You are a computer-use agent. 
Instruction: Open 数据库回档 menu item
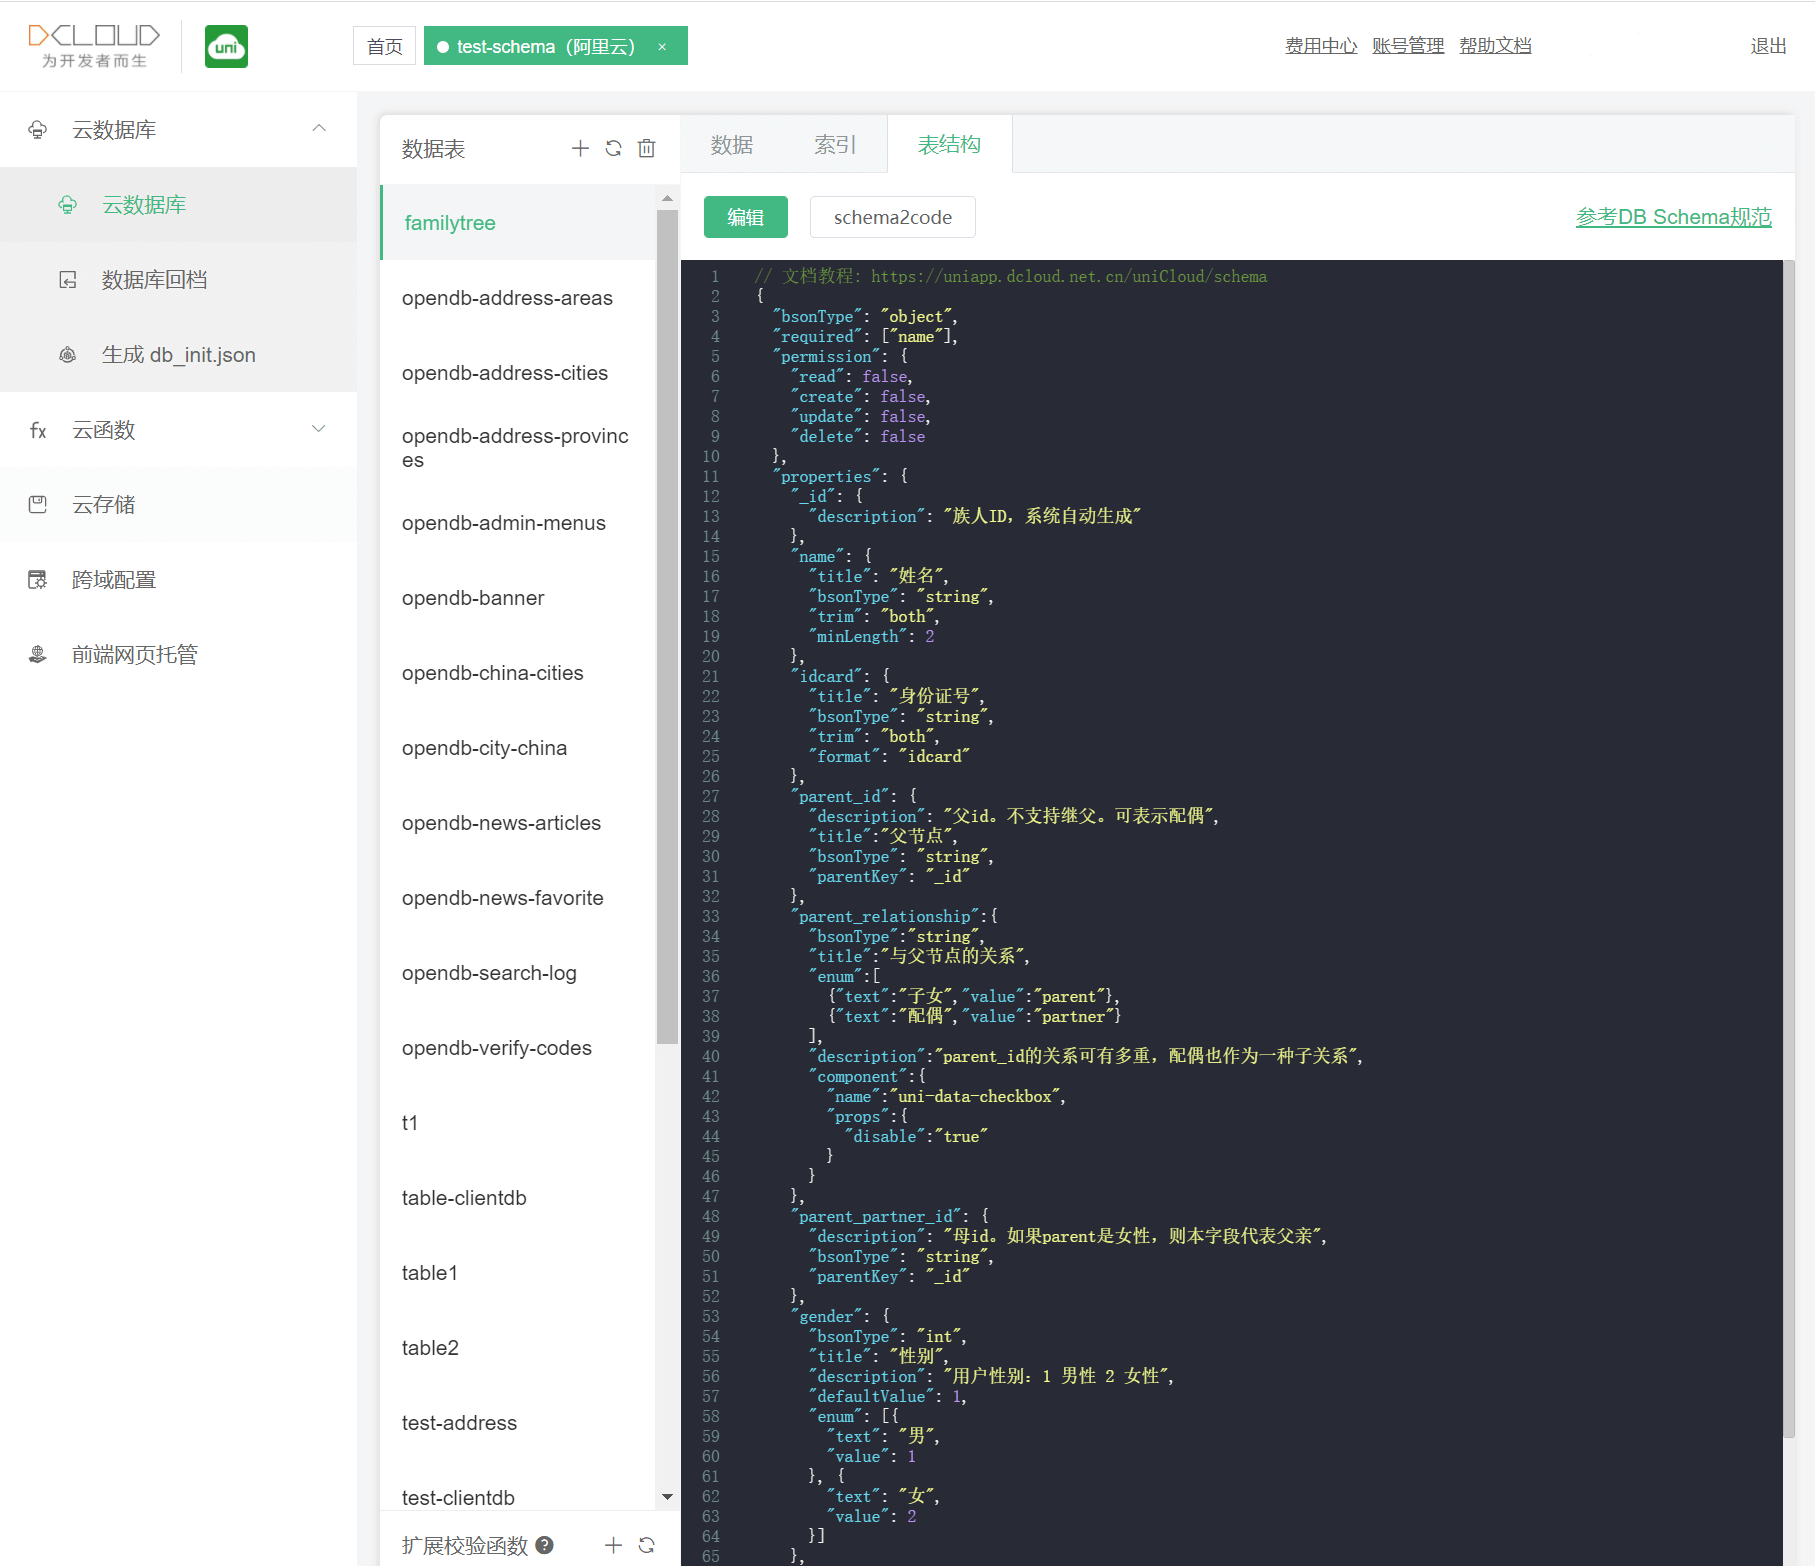178,280
